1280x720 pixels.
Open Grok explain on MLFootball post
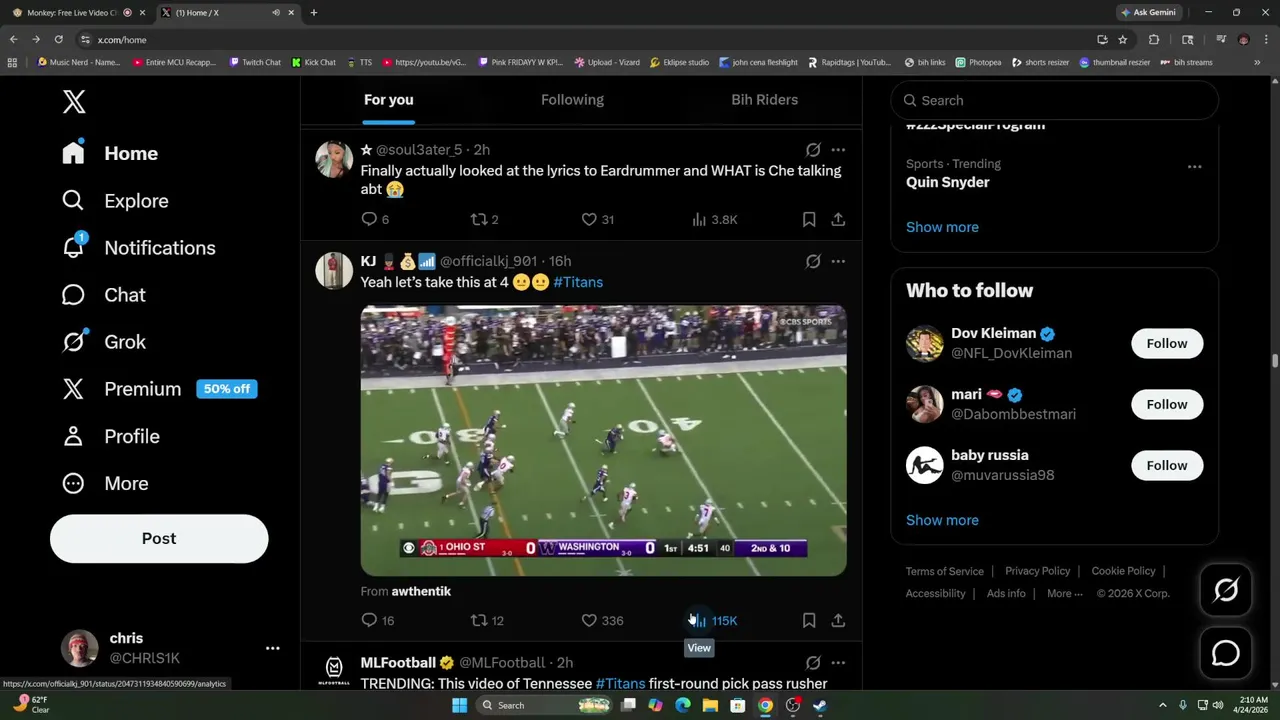813,663
